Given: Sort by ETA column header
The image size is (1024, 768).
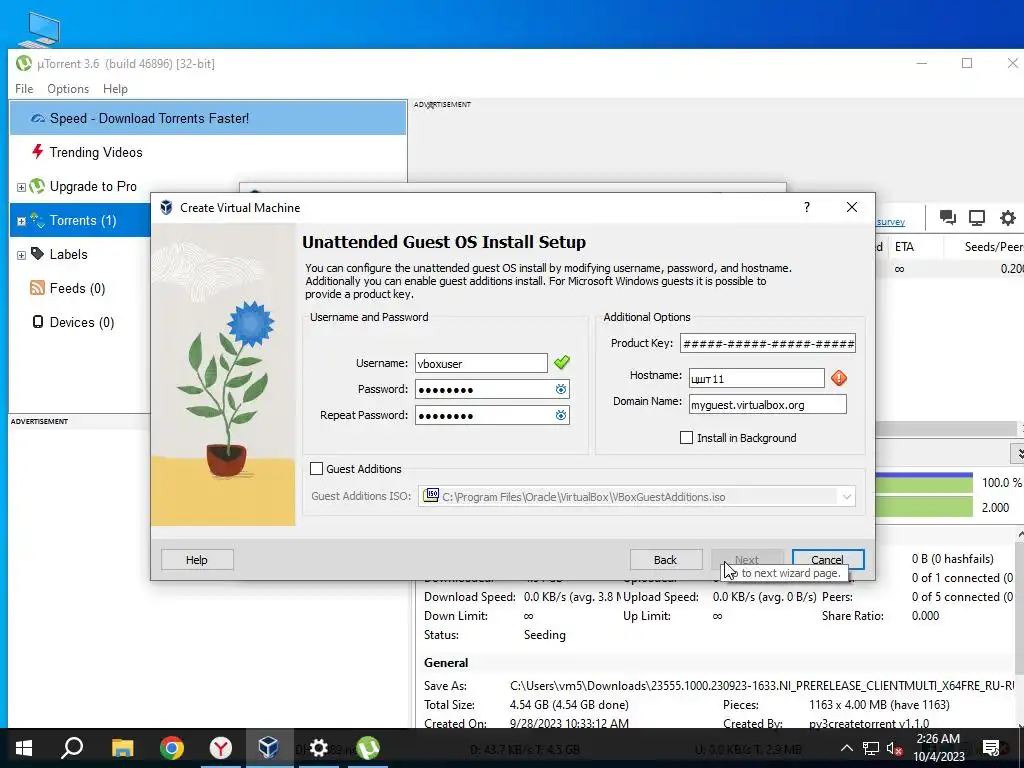Looking at the screenshot, I should (904, 247).
